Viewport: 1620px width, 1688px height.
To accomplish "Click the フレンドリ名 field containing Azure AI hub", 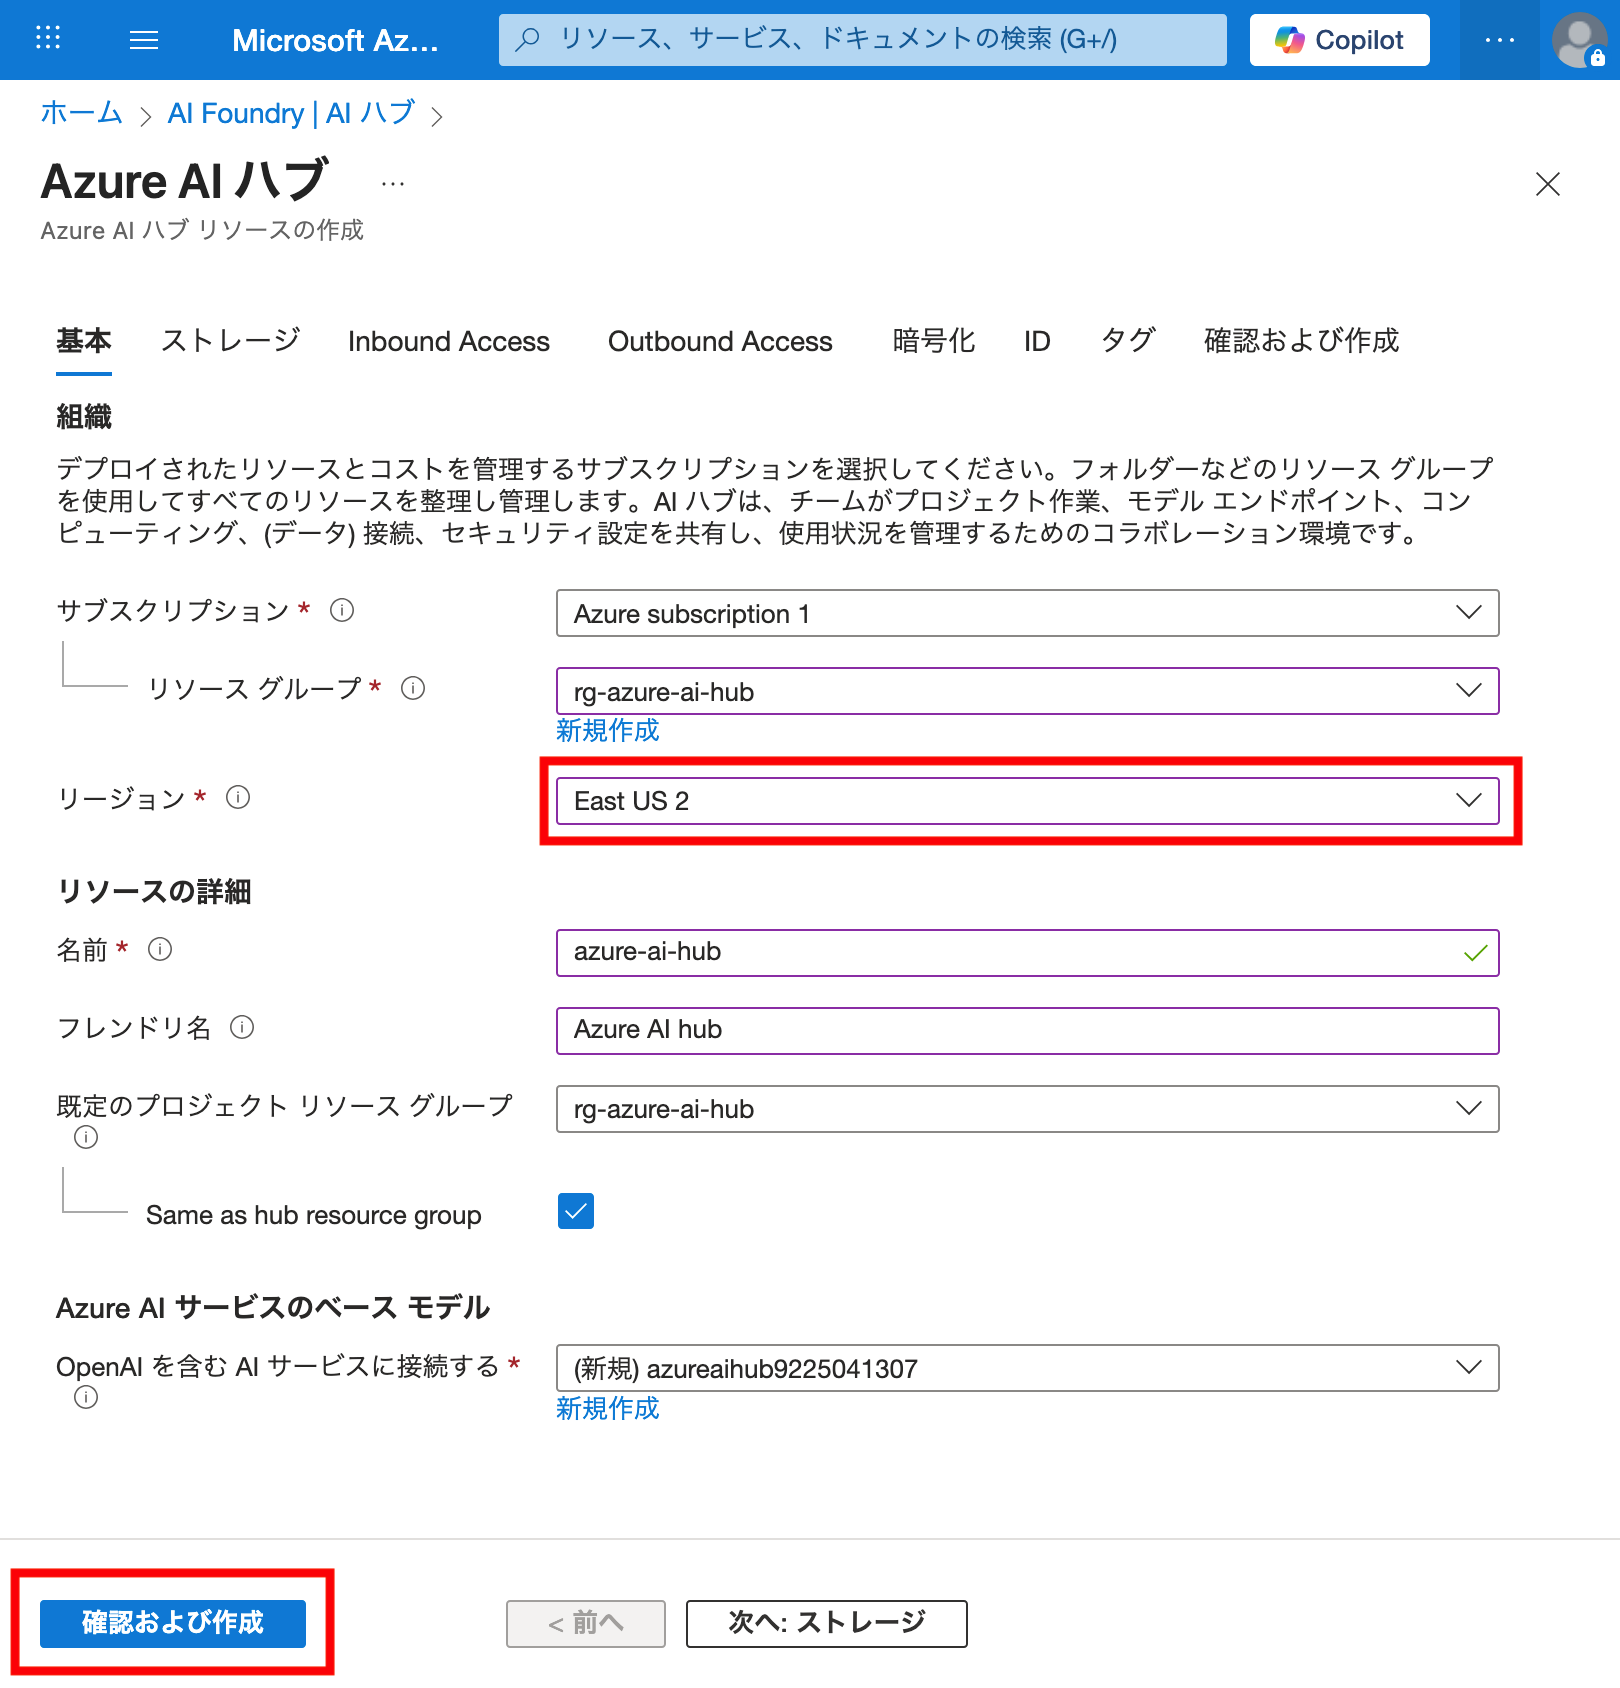I will [1027, 1031].
